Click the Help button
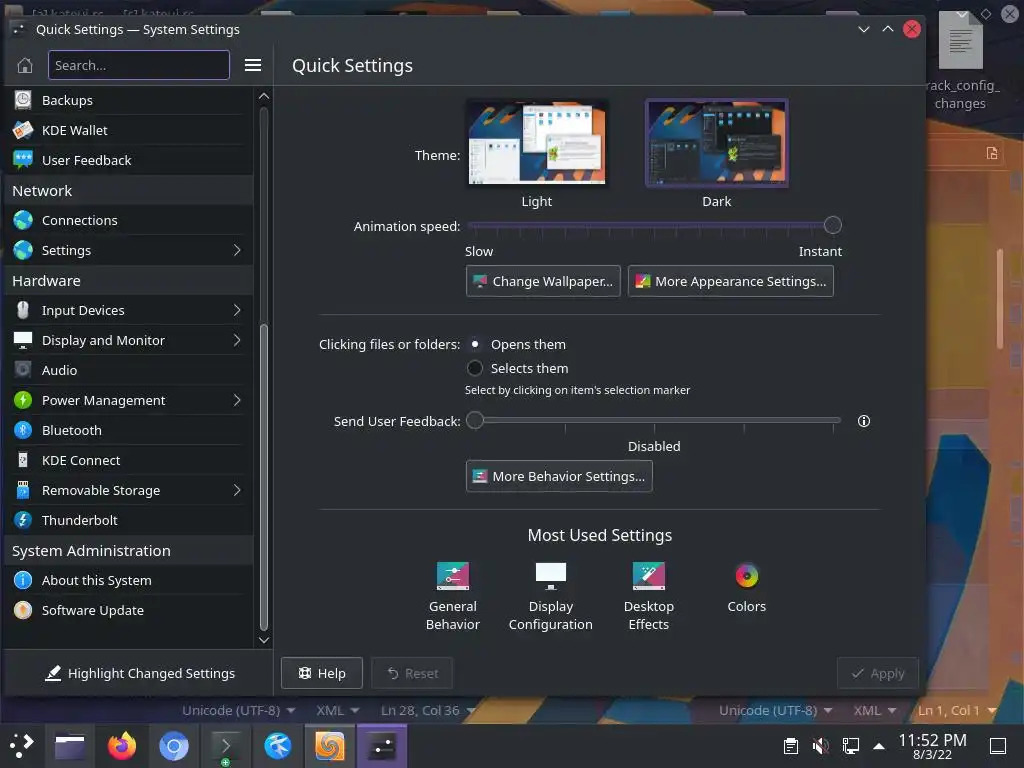Screen dimensions: 1024x768 321,673
